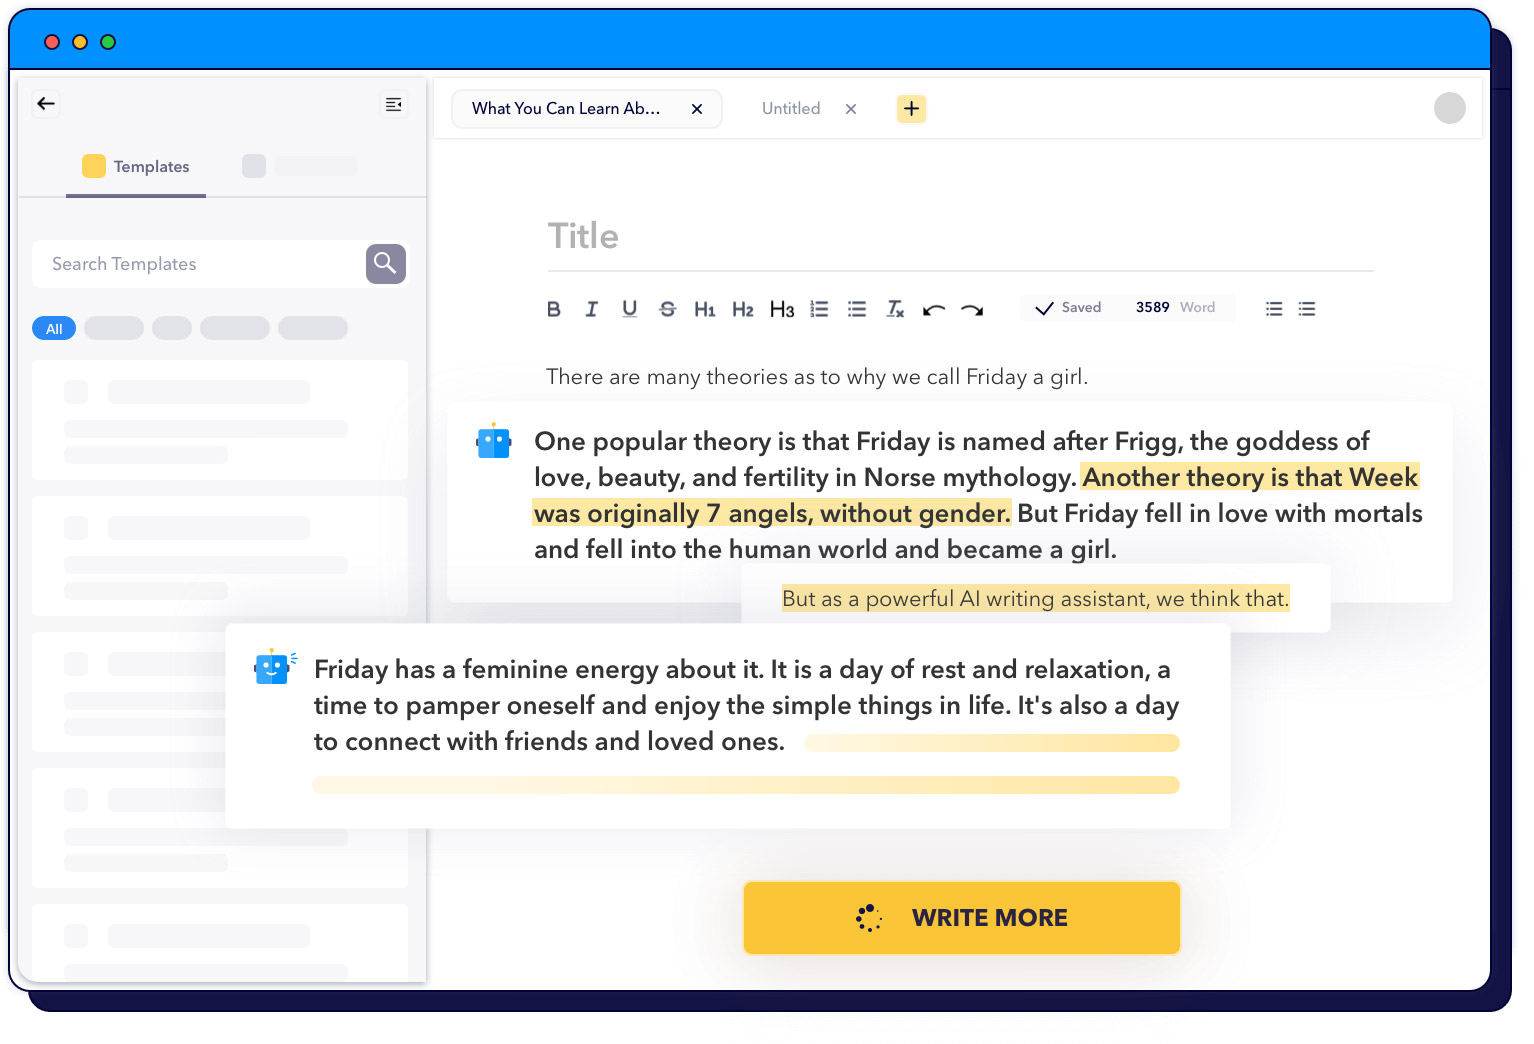Toggle strikethrough formatting
The image size is (1534, 1044).
[667, 309]
